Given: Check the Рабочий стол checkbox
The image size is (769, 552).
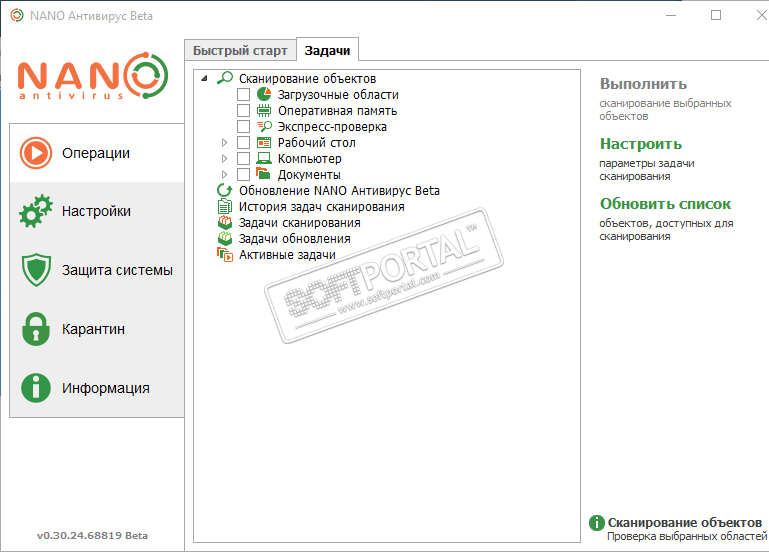Looking at the screenshot, I should (243, 143).
